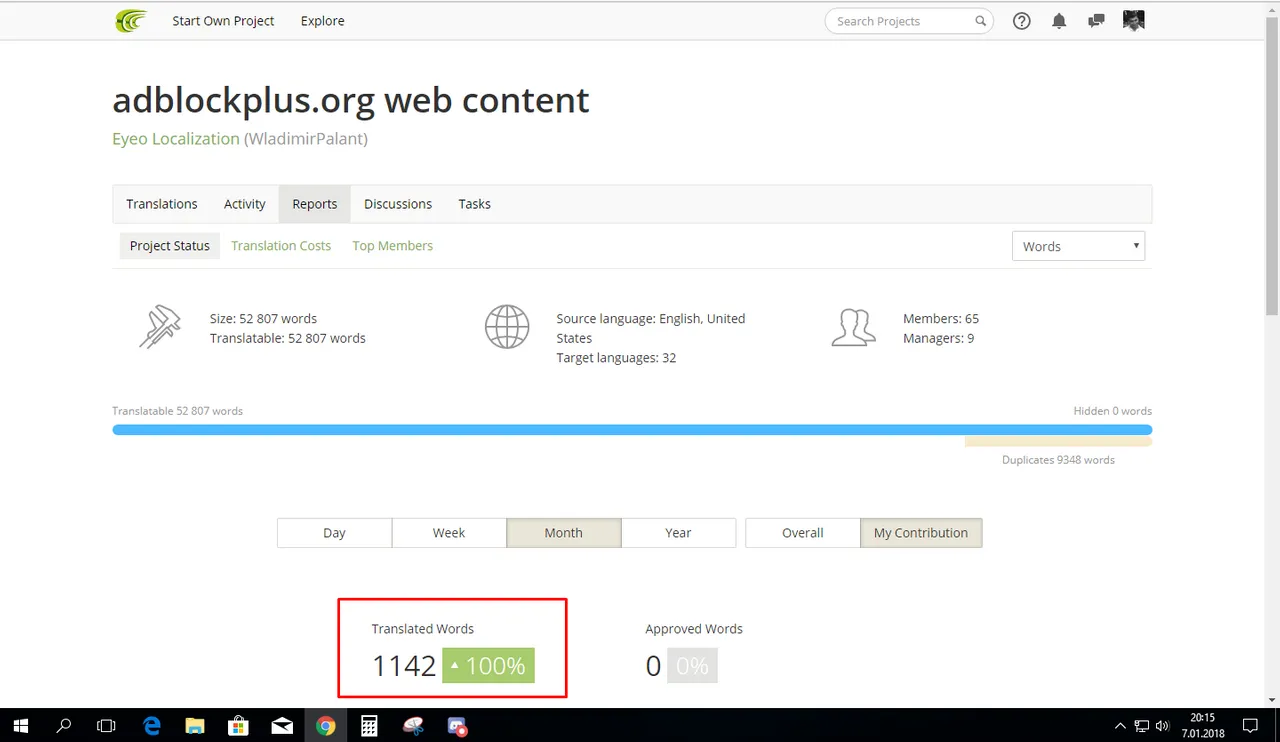Click the globe languages icon
The image size is (1280, 742).
pos(507,327)
